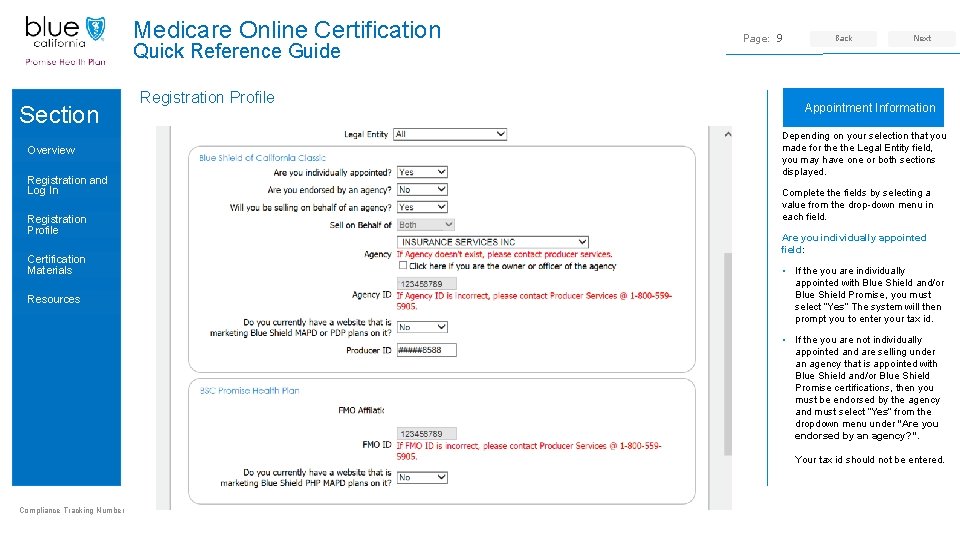
Task: Click the 'Page: 9' indicator
Action: click(762, 38)
